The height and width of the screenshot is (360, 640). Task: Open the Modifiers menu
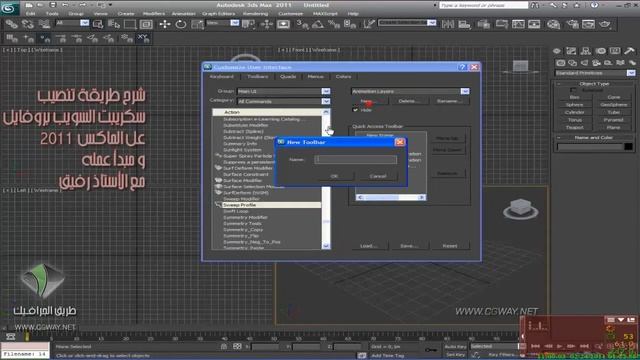point(154,13)
